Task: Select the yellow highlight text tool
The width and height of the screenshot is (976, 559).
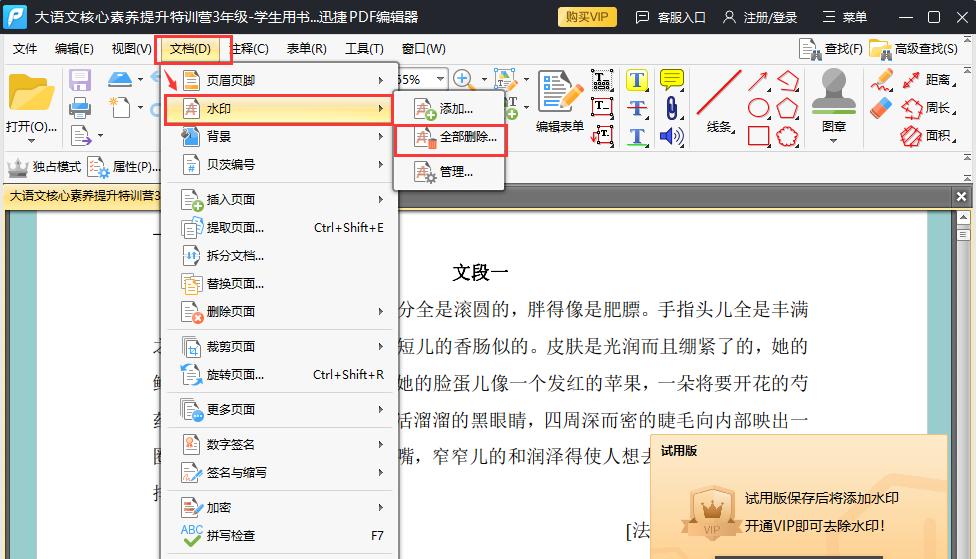Action: click(x=637, y=80)
